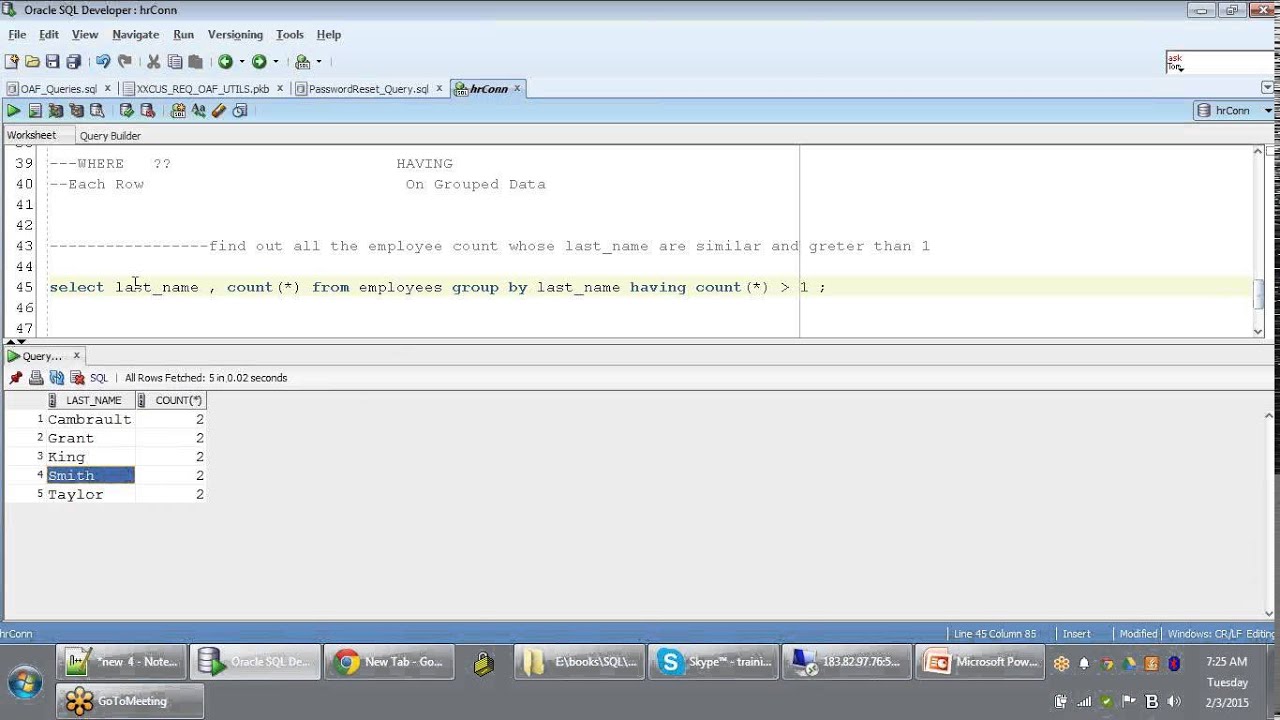This screenshot has height=720, width=1280.
Task: Click the Autotrace icon
Action: tap(77, 111)
